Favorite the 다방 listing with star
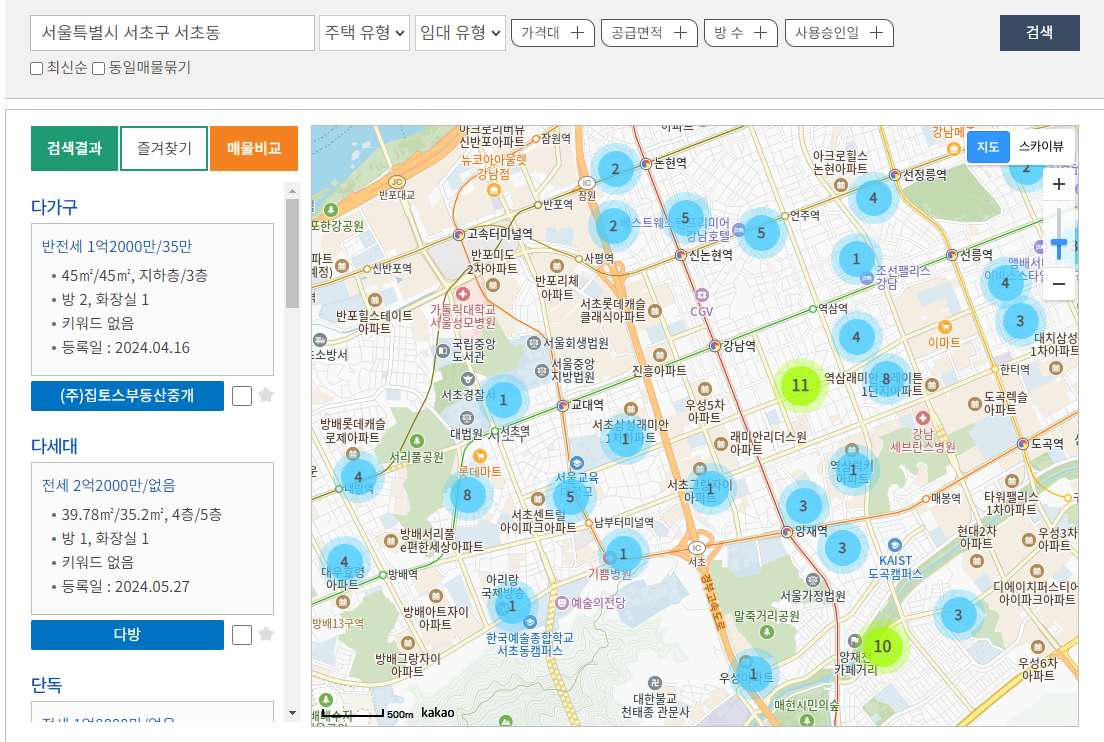The image size is (1104, 742). [x=266, y=634]
